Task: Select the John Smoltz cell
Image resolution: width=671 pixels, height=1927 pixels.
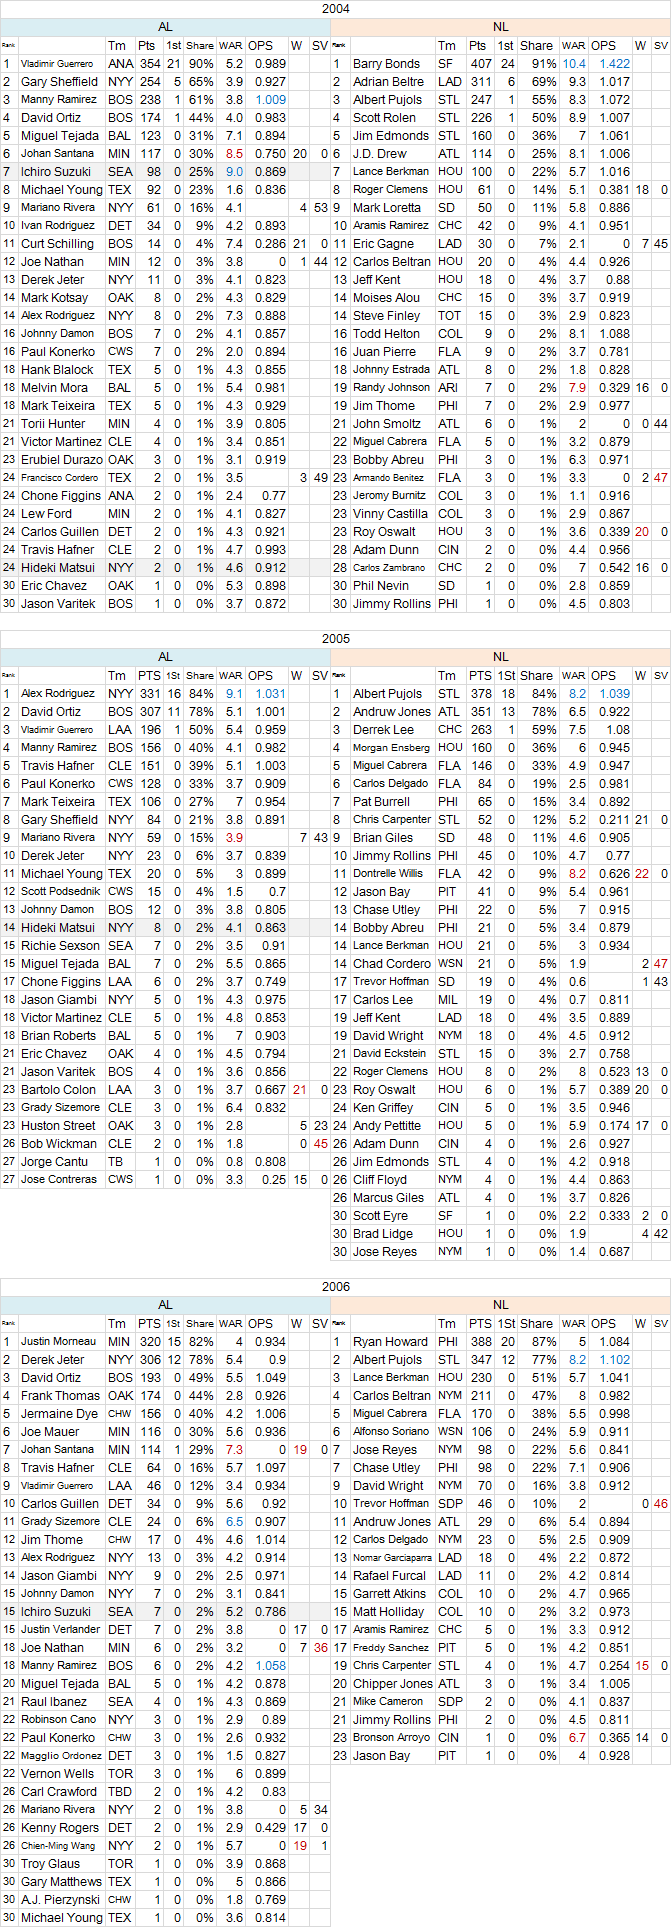Action: click(x=392, y=424)
